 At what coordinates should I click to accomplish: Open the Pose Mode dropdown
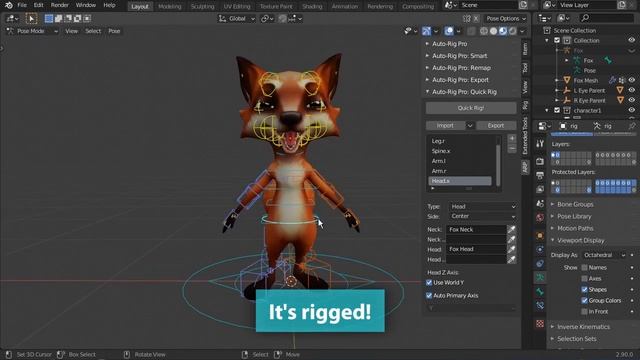coord(32,31)
